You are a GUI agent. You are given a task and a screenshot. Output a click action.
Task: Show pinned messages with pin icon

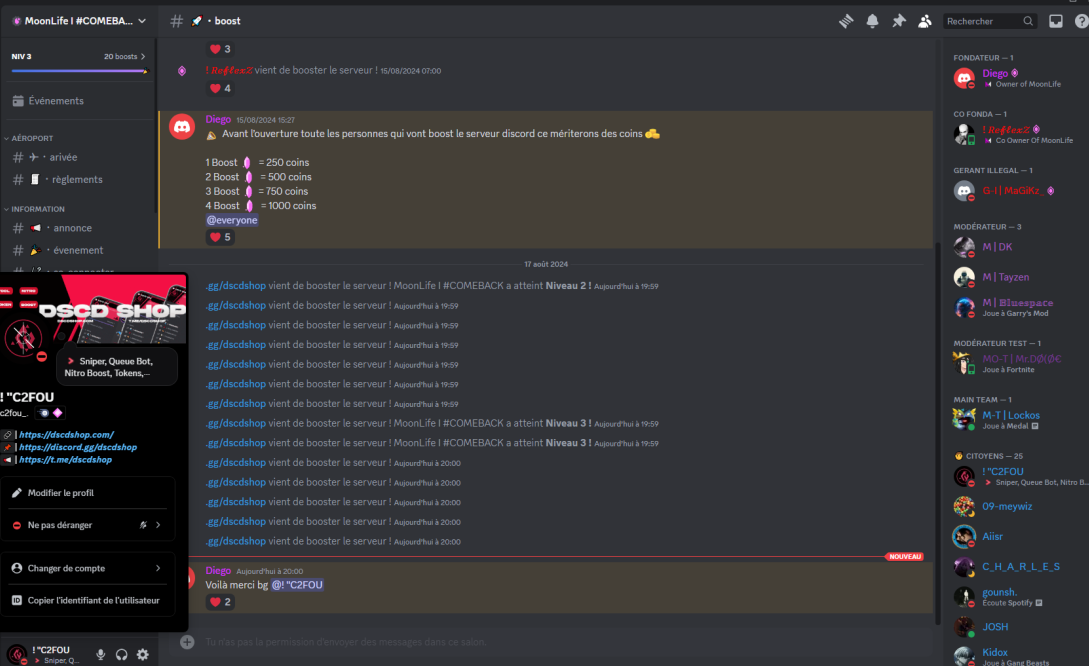[899, 21]
